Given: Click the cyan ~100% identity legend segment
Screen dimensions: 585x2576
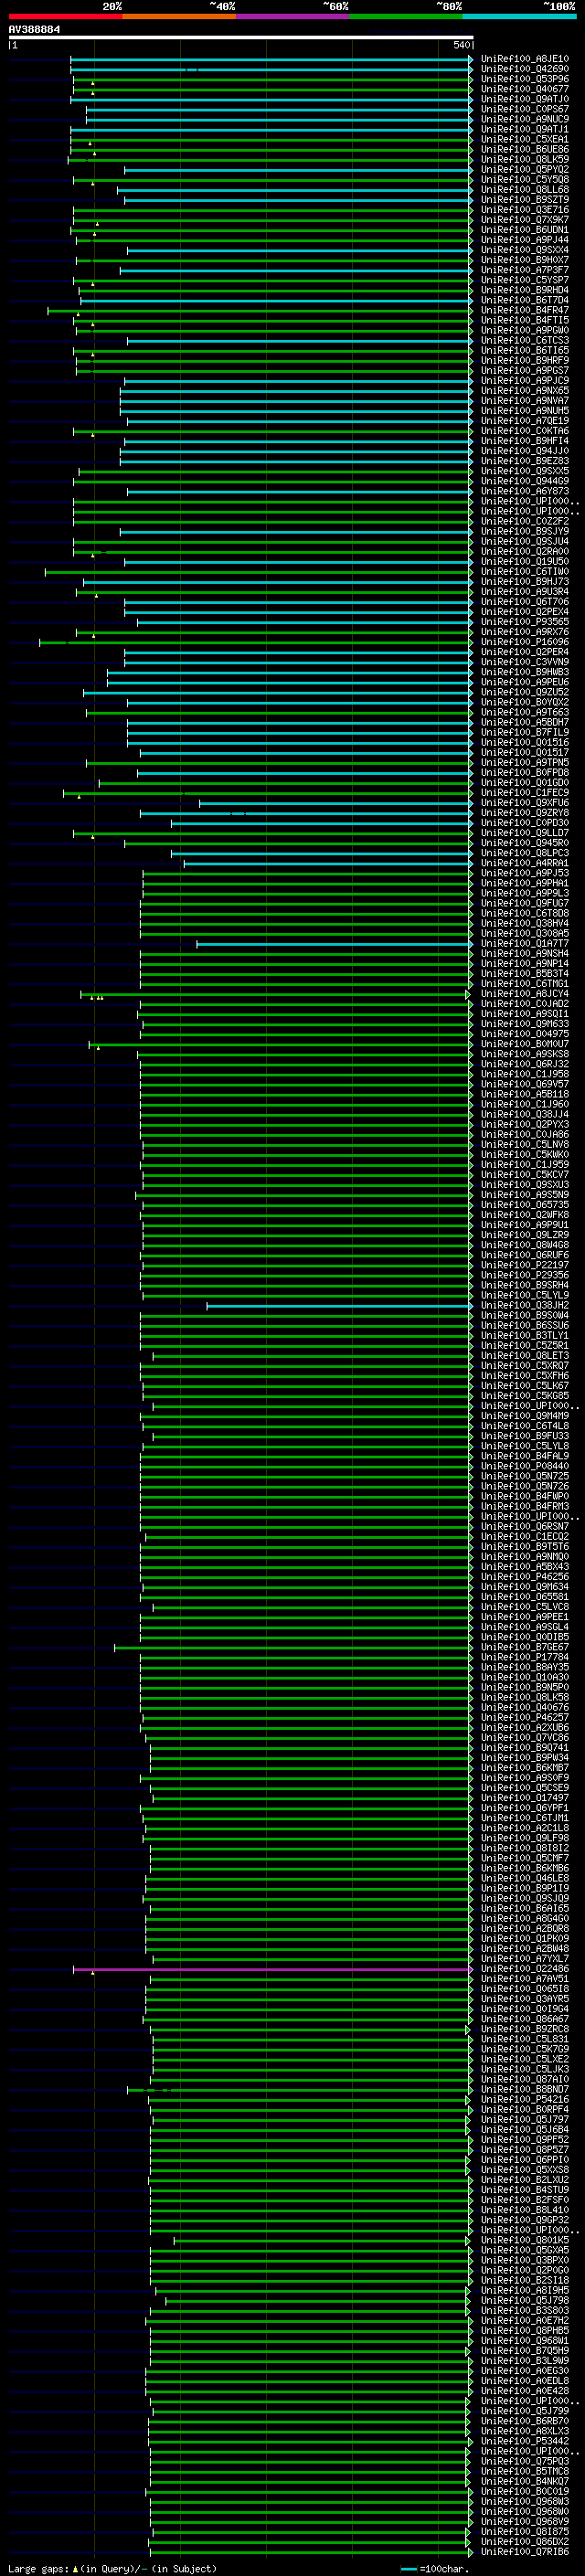Looking at the screenshot, I should pyautogui.click(x=519, y=16).
